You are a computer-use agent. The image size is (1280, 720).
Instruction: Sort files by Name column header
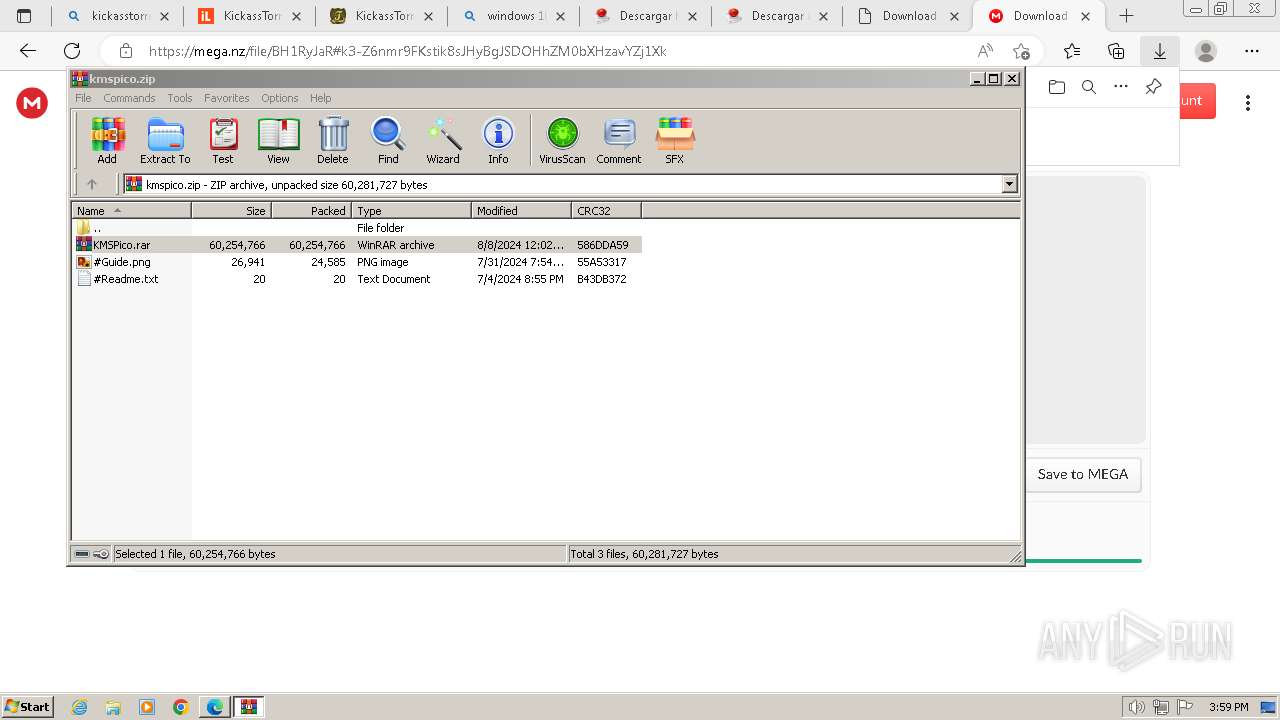coord(131,210)
